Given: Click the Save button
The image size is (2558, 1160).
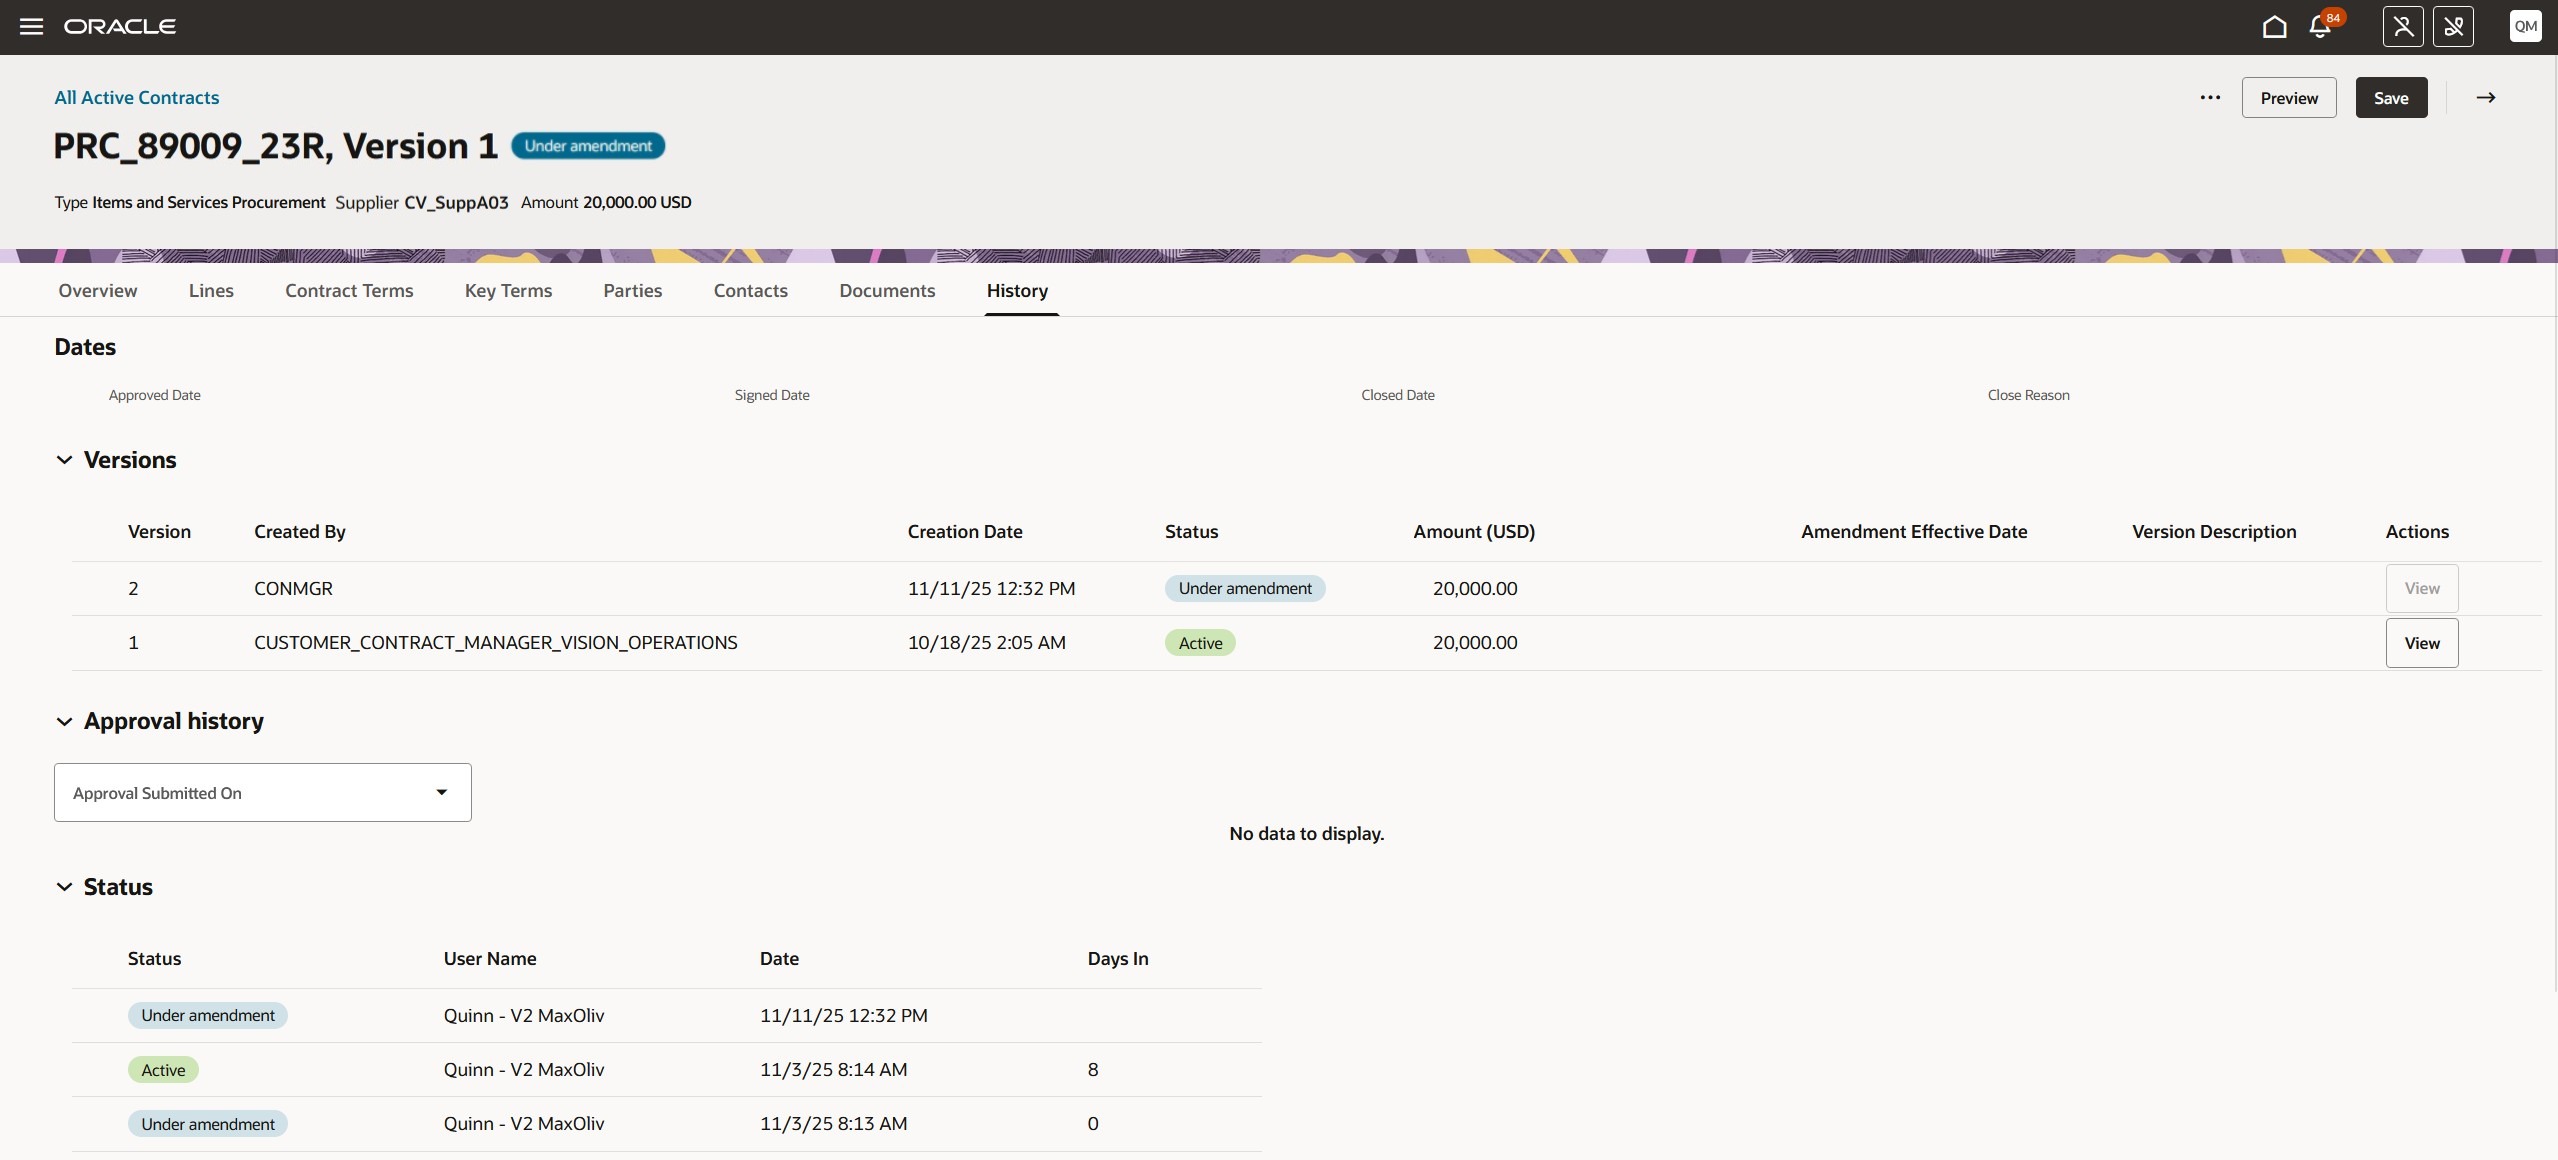Looking at the screenshot, I should [2390, 98].
